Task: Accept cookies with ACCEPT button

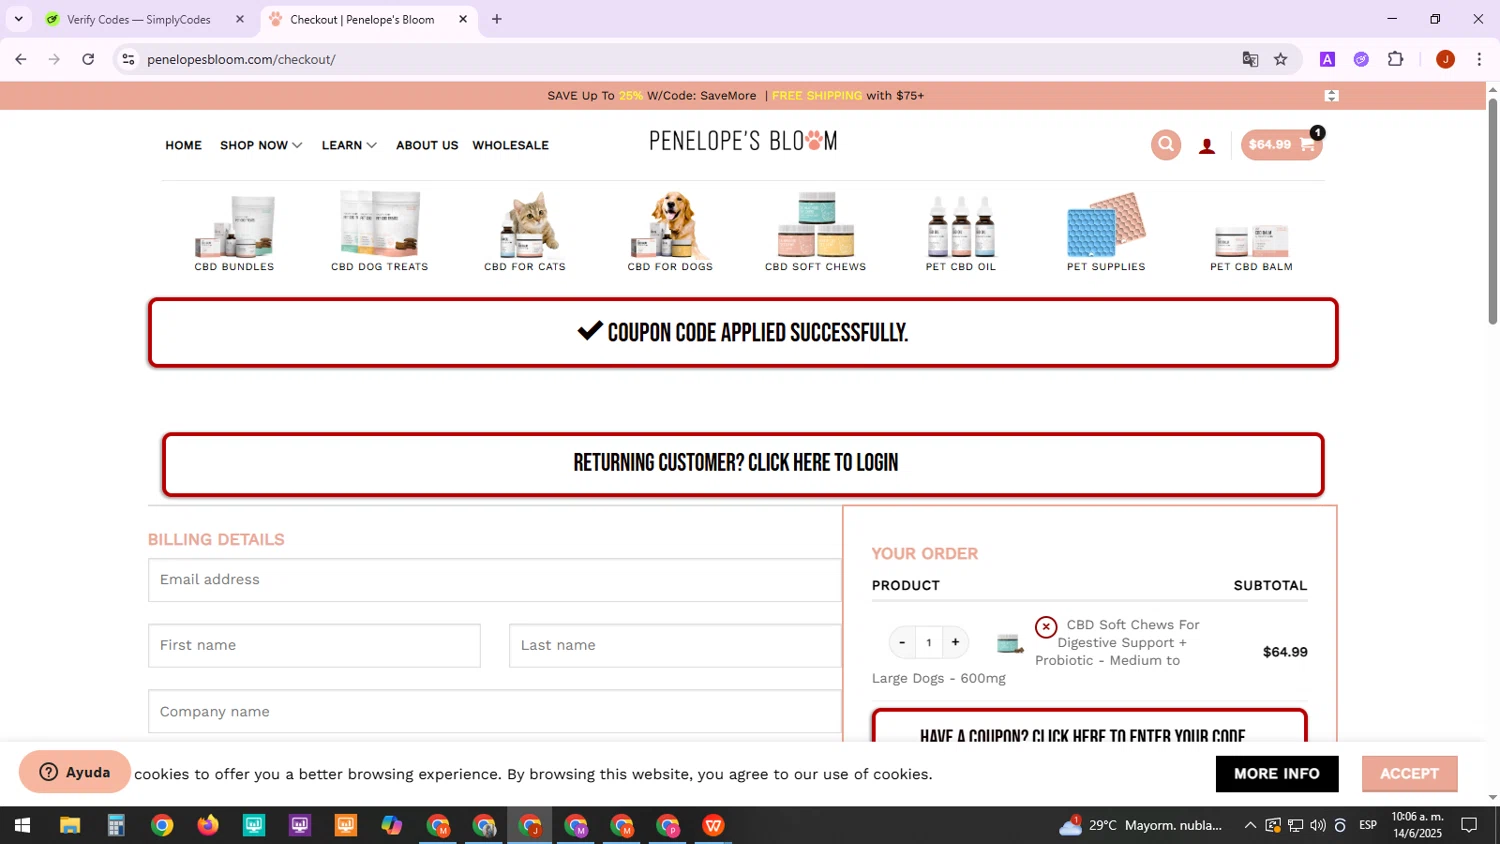Action: pyautogui.click(x=1409, y=774)
